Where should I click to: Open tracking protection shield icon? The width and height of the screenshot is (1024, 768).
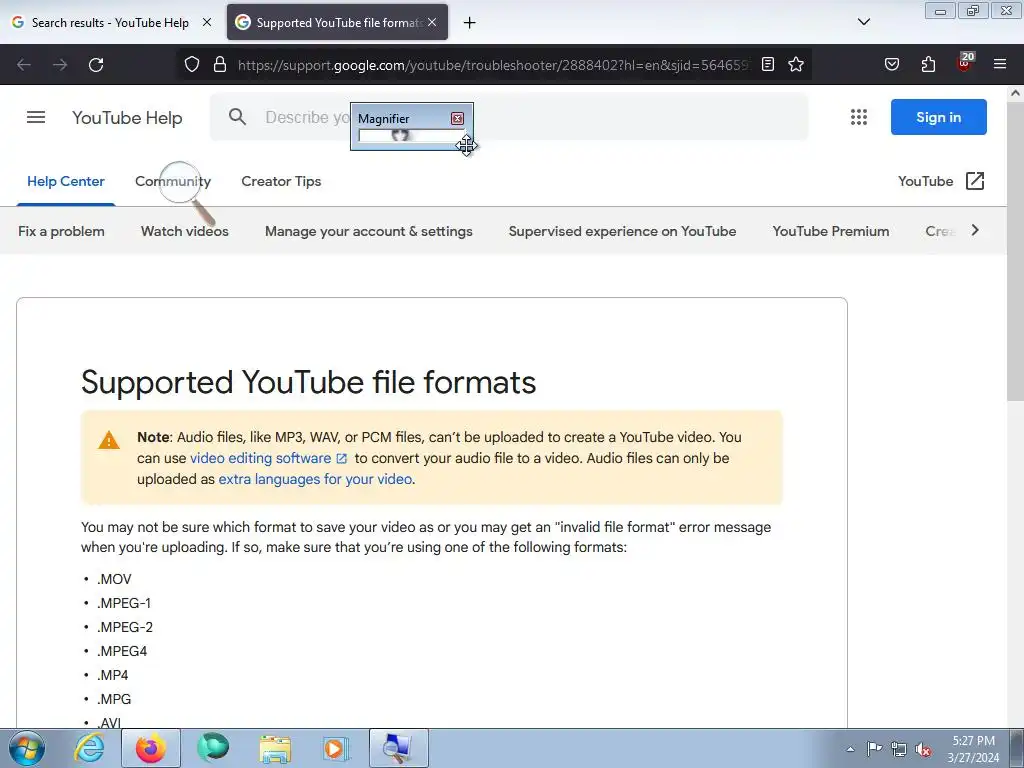pyautogui.click(x=191, y=64)
